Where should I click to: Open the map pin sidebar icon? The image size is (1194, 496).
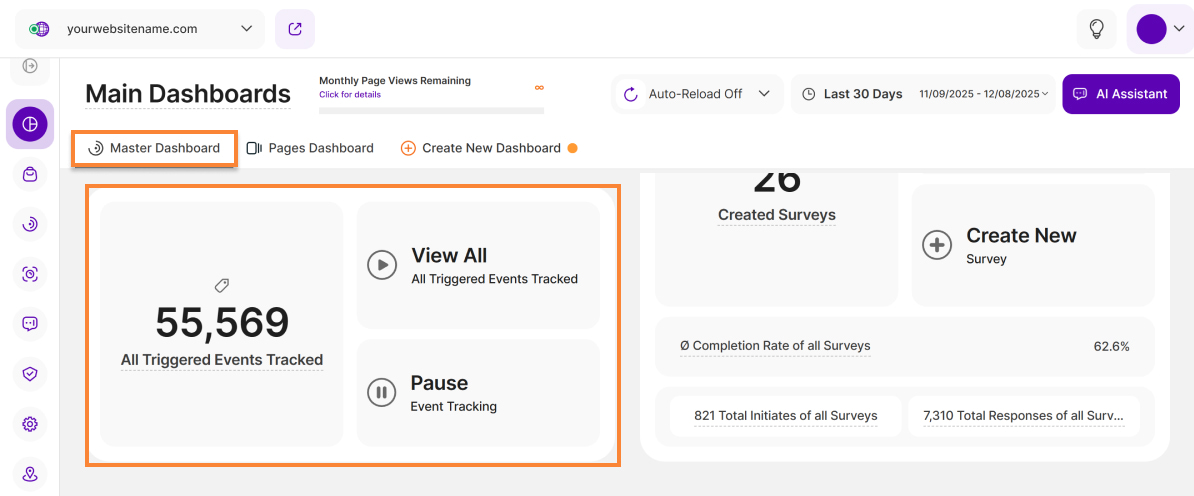coord(30,474)
